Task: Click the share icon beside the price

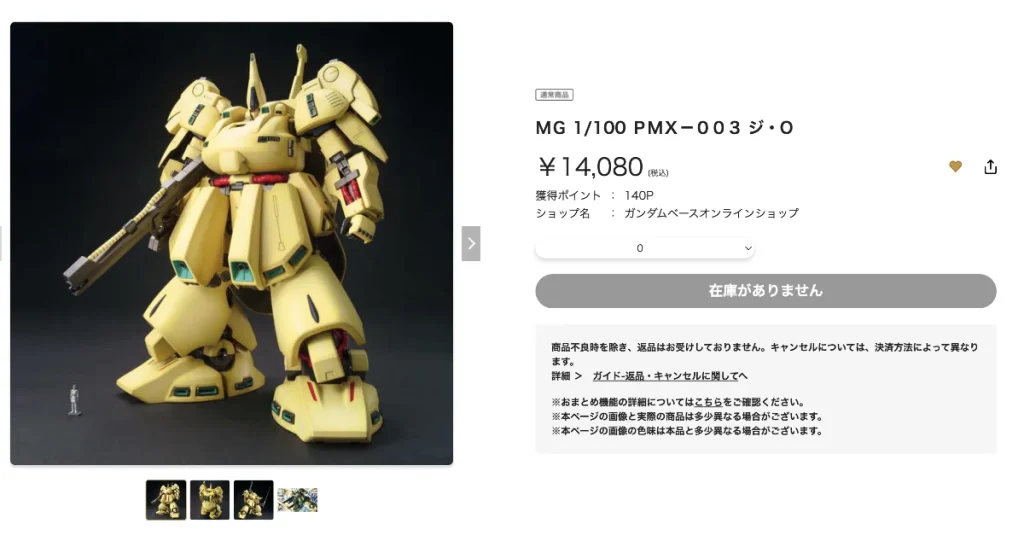Action: [990, 167]
